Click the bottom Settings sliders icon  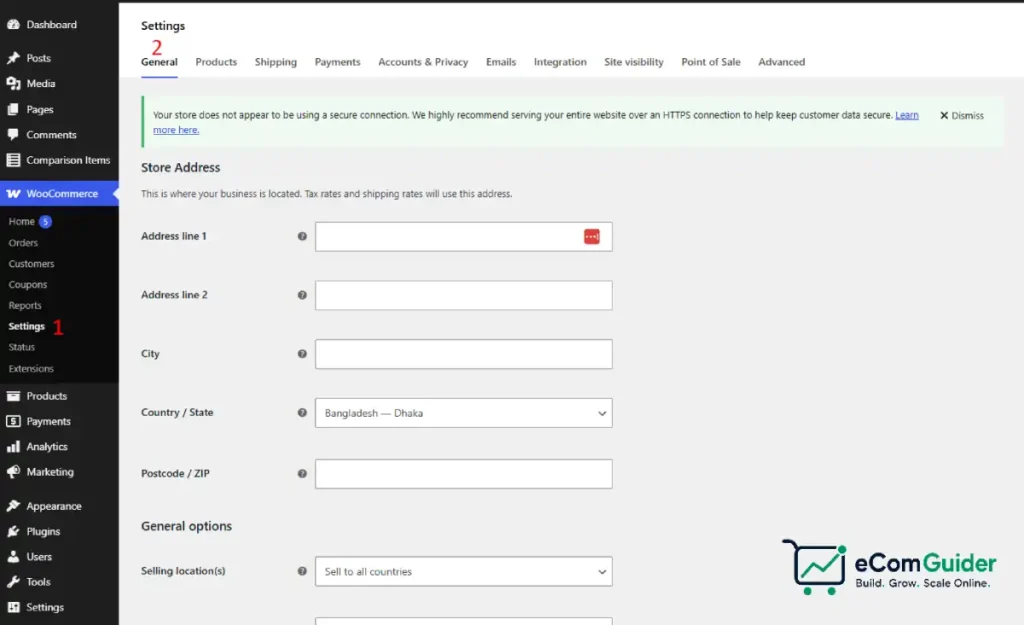tap(13, 607)
